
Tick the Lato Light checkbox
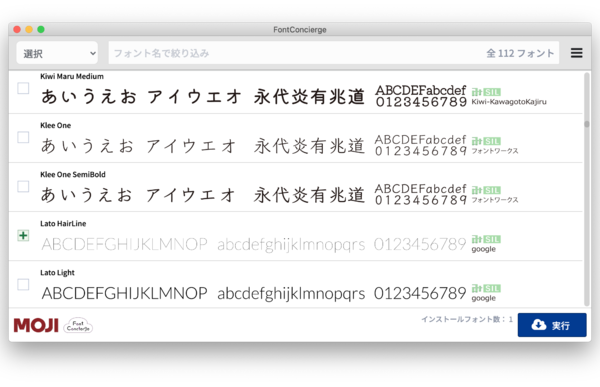pos(23,284)
